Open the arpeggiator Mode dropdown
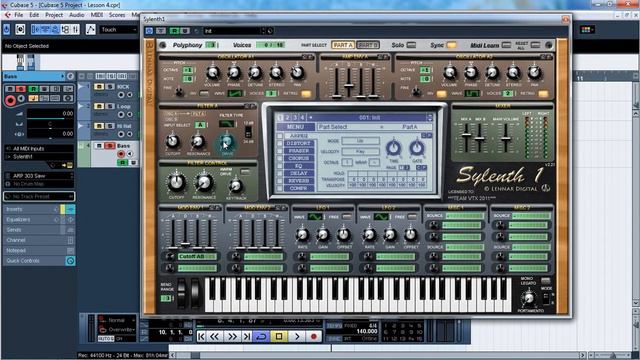This screenshot has height=360, width=640. [x=360, y=140]
